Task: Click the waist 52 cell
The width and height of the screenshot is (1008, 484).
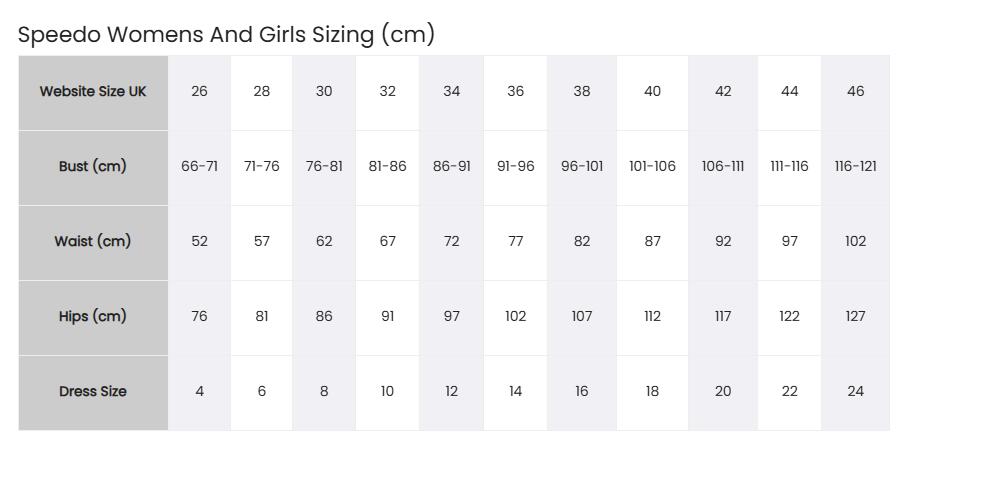Action: tap(199, 241)
